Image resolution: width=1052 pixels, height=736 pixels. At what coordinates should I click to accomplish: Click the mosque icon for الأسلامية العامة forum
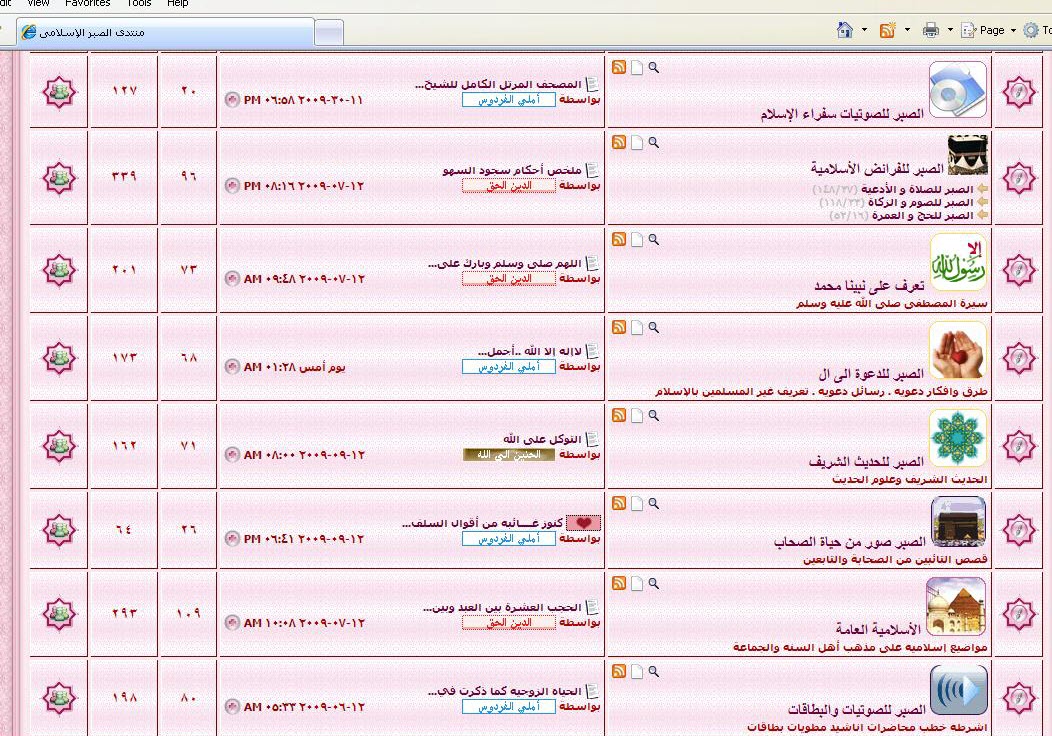coord(957,605)
